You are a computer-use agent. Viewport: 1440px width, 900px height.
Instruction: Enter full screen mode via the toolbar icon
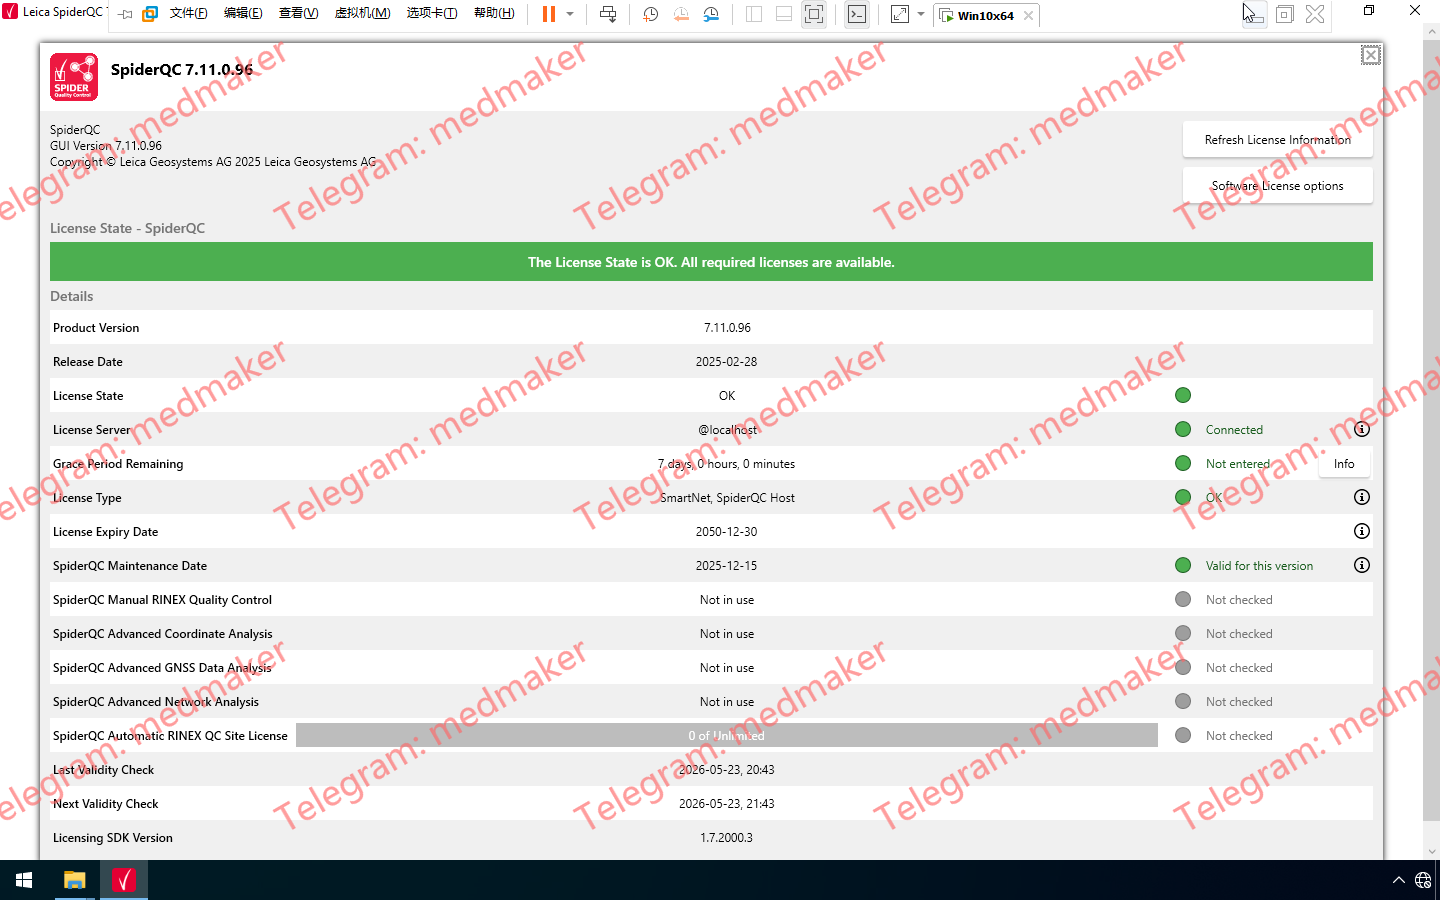814,14
